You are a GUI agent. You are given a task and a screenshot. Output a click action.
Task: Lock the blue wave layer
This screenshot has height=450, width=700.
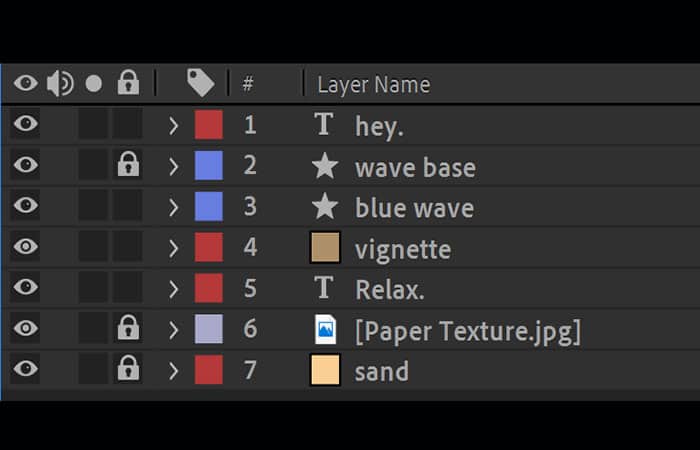tap(128, 205)
